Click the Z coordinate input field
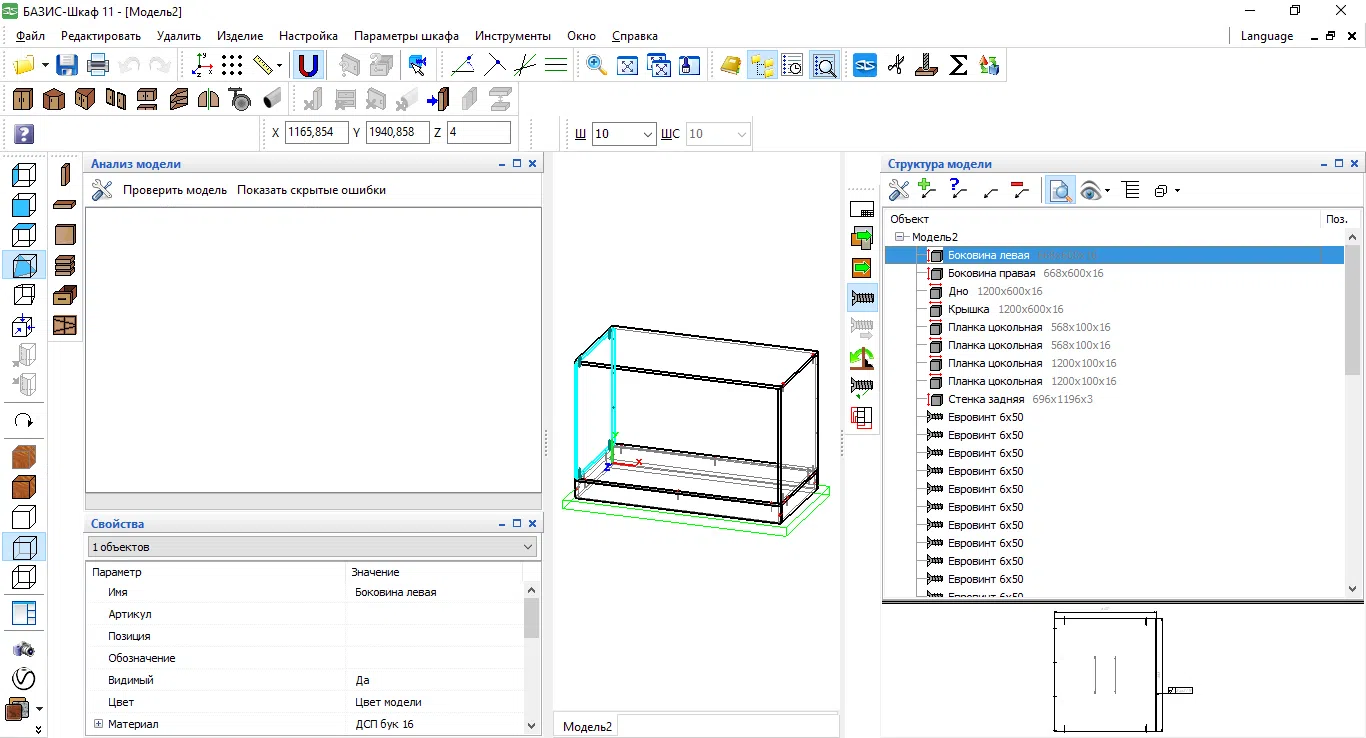Image resolution: width=1366 pixels, height=738 pixels. point(479,132)
